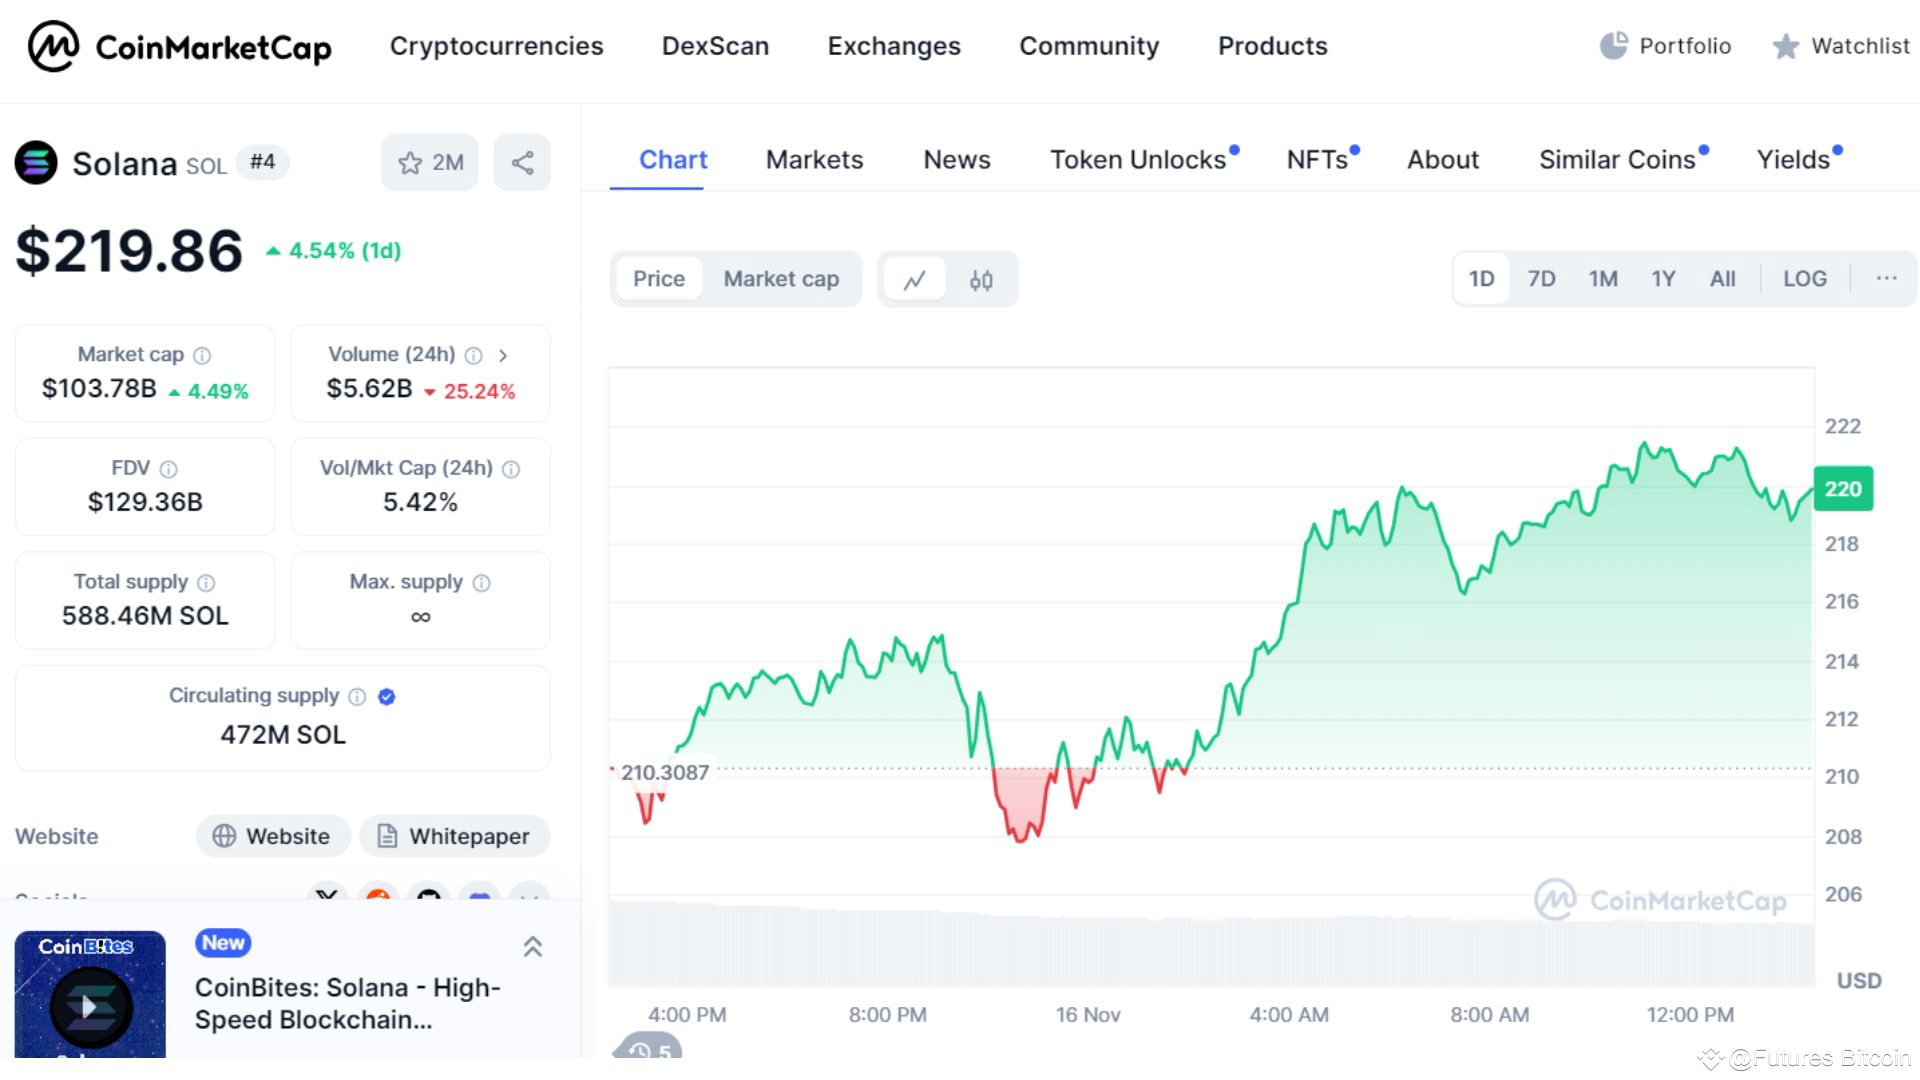Viewport: 1920px width, 1080px height.
Task: Open the Products menu
Action: tap(1272, 46)
